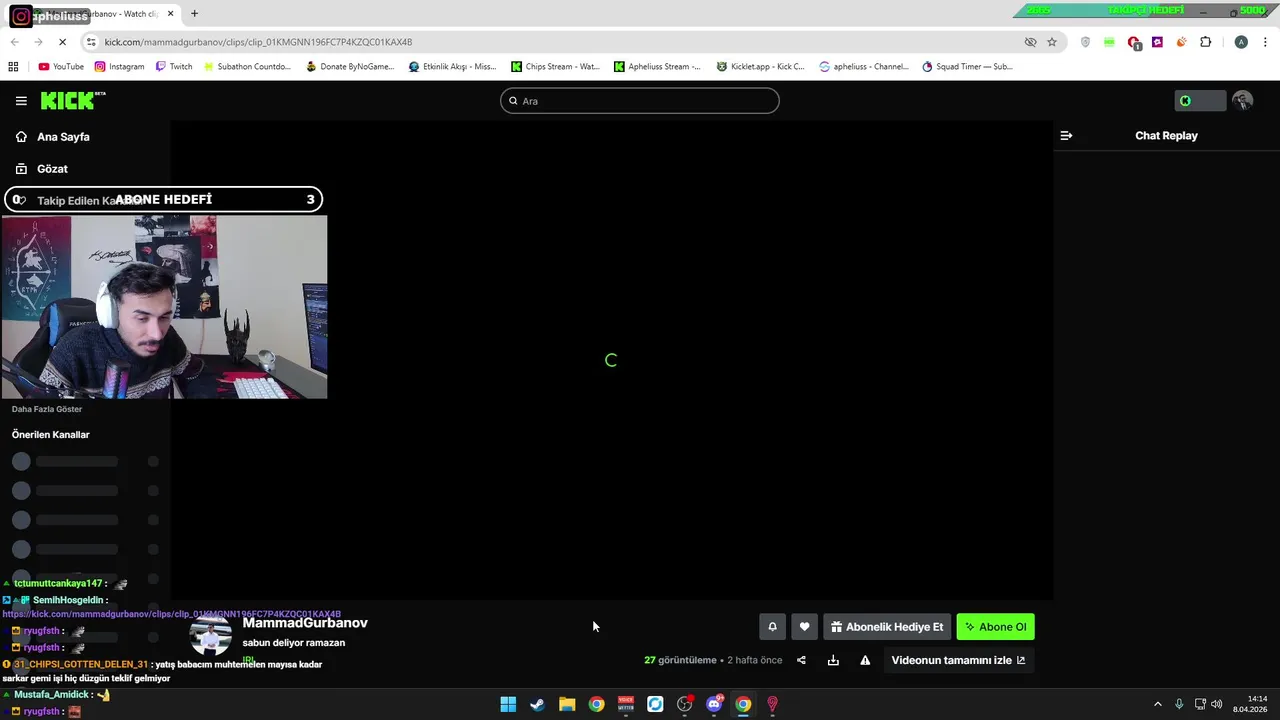Open Videonun tamamını izle link
This screenshot has height=720, width=1280.
point(958,660)
